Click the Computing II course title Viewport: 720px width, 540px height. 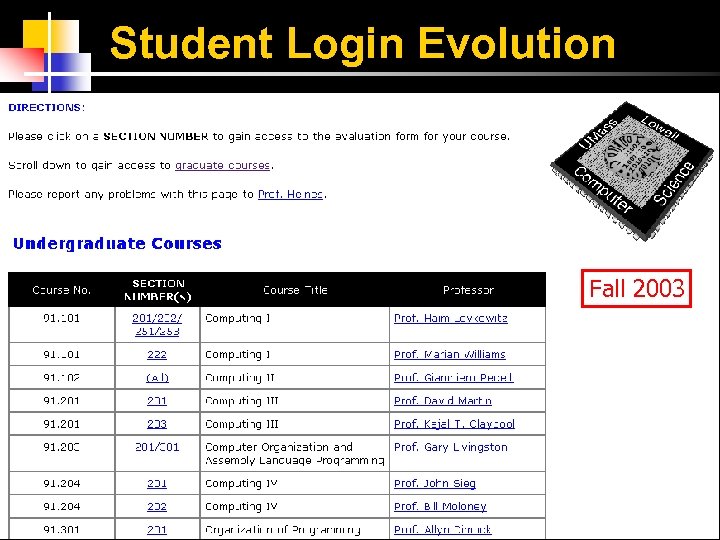(240, 378)
